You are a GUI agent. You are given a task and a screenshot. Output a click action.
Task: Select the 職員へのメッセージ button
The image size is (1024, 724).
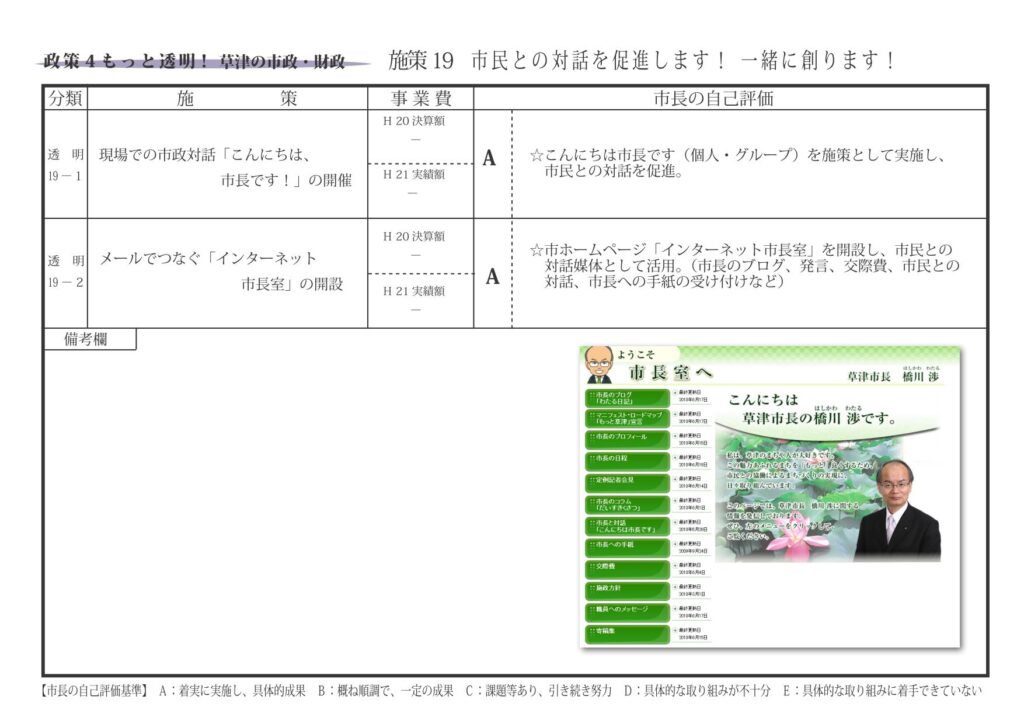[x=627, y=612]
